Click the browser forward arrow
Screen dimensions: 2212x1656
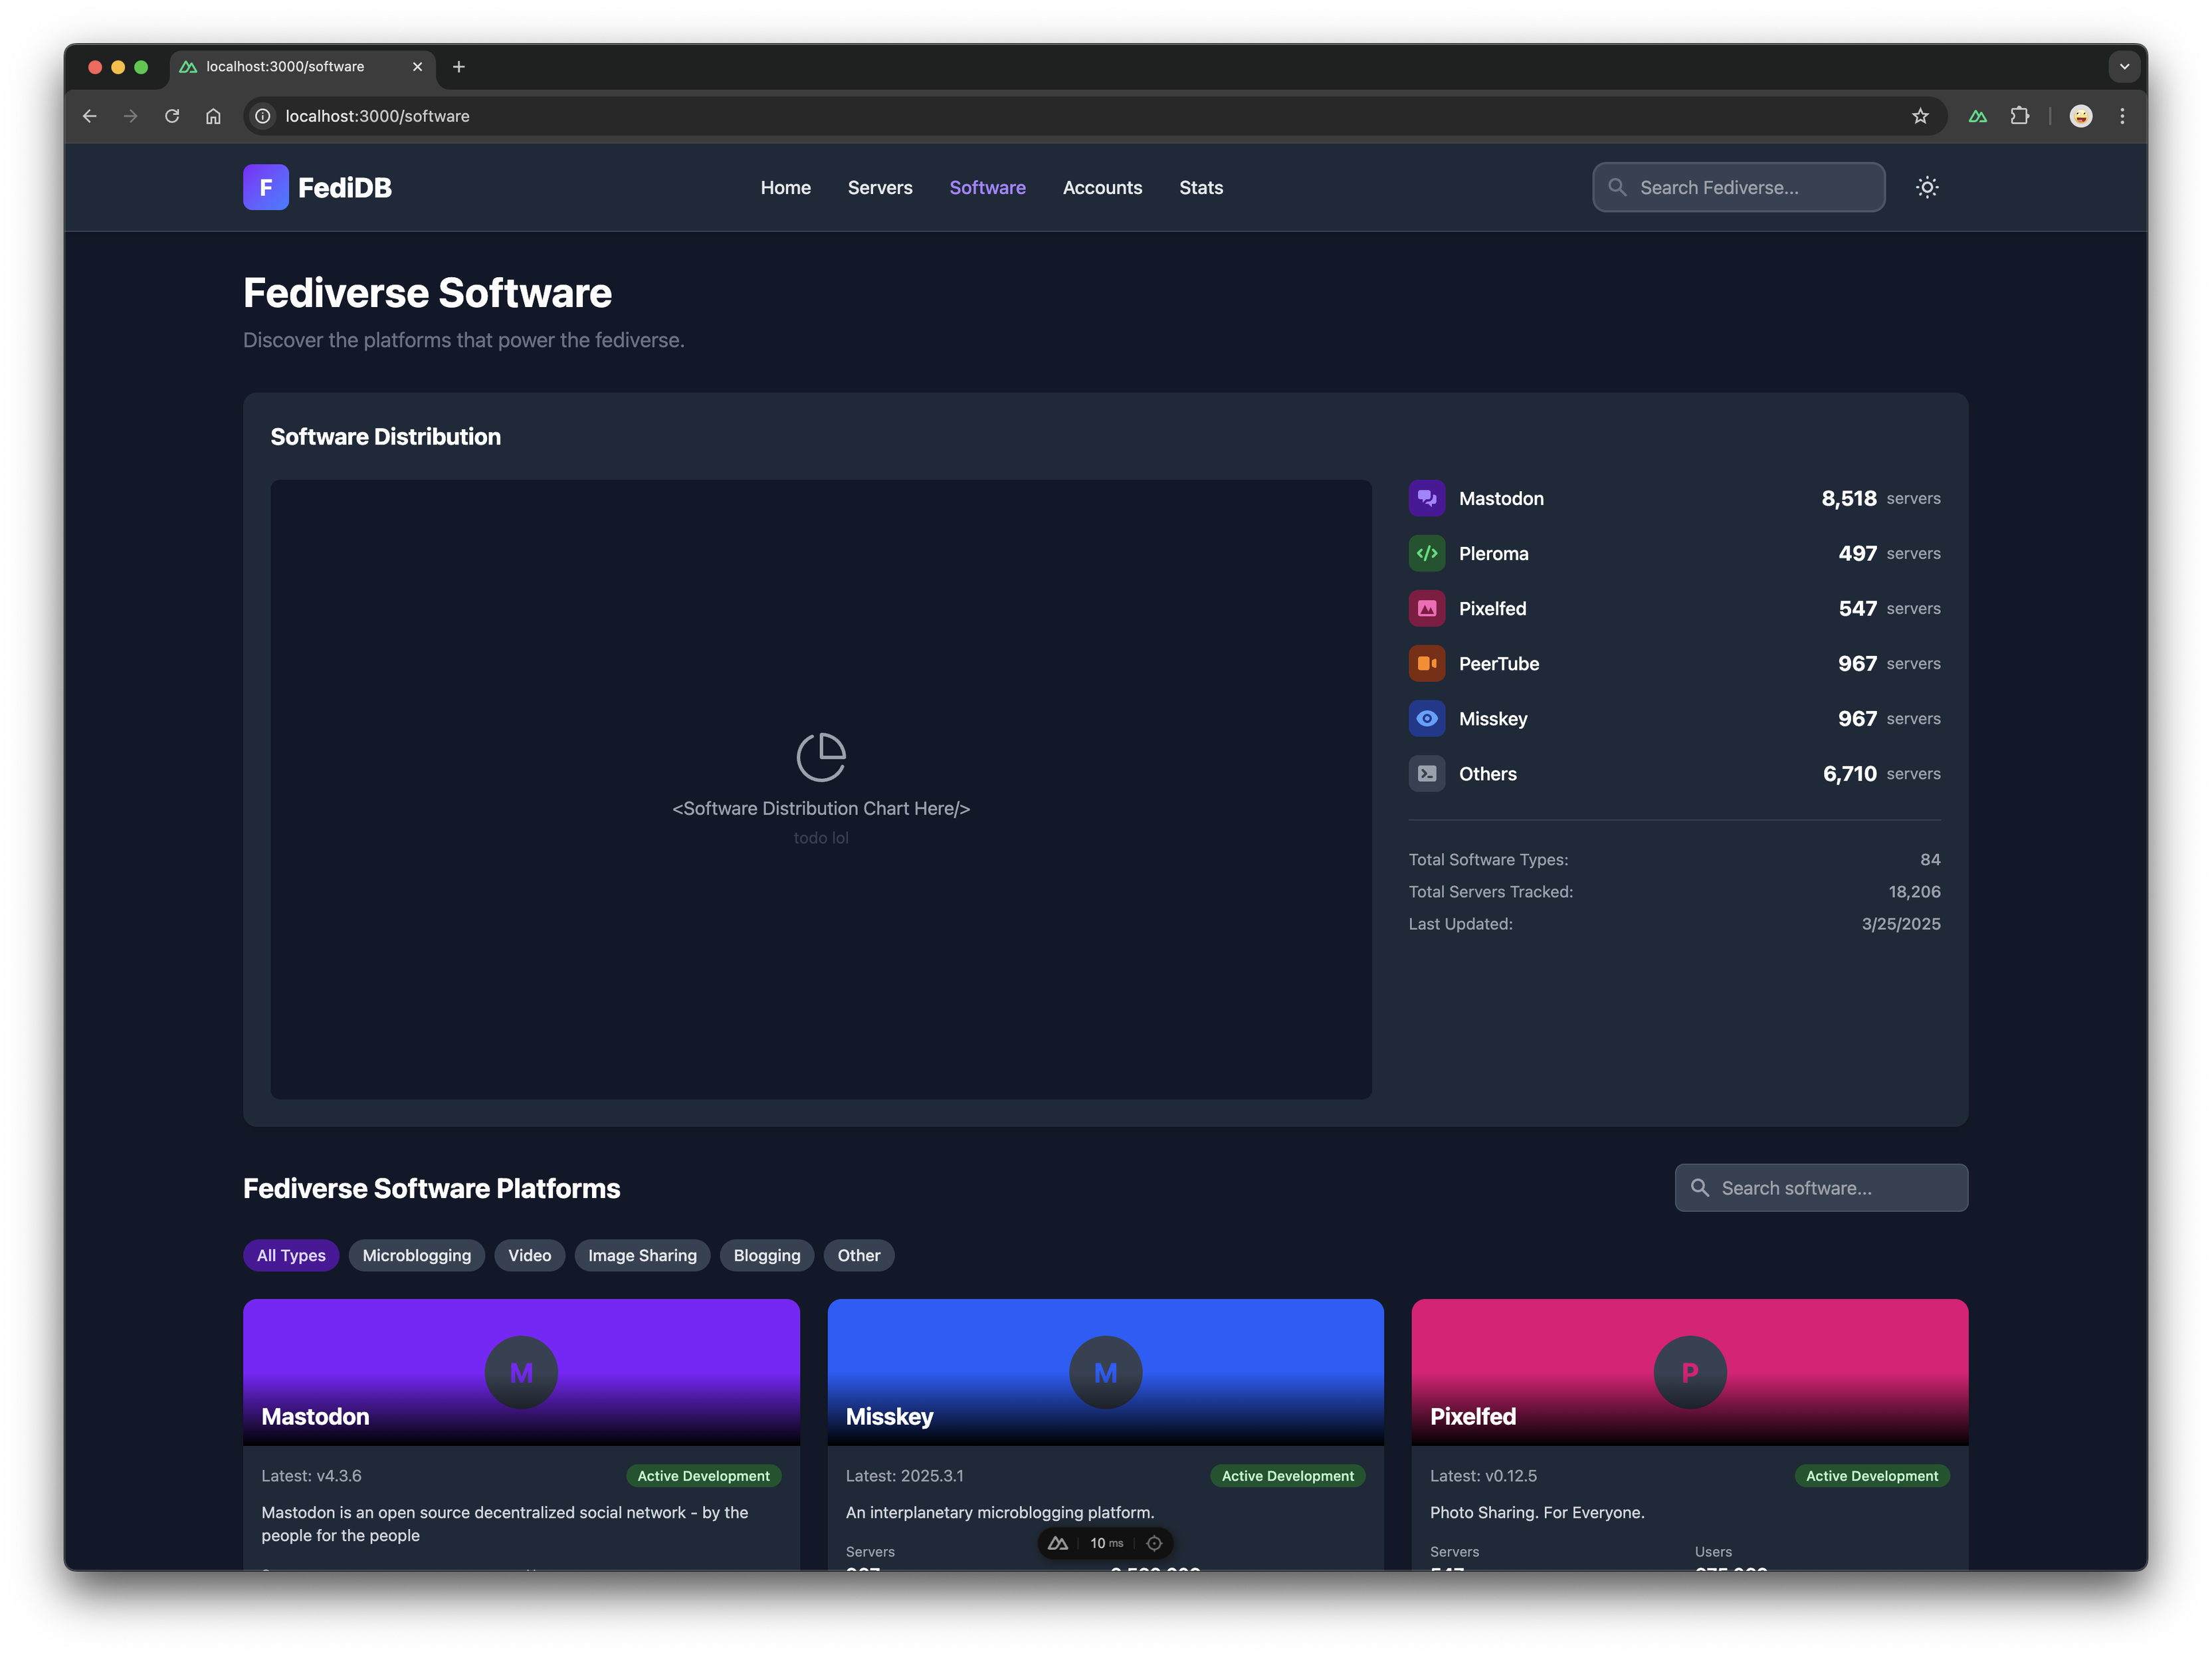pyautogui.click(x=130, y=116)
